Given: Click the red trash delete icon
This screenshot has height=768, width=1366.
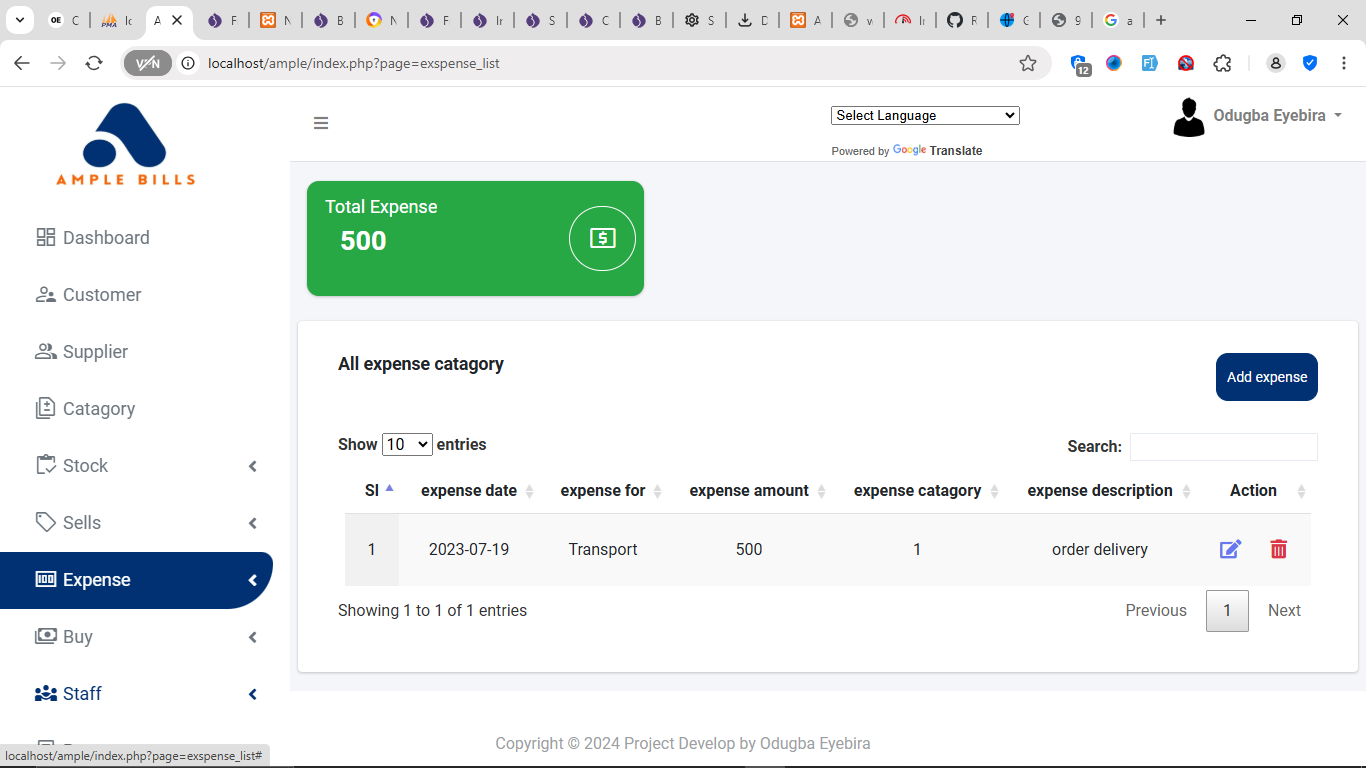Looking at the screenshot, I should (1278, 549).
